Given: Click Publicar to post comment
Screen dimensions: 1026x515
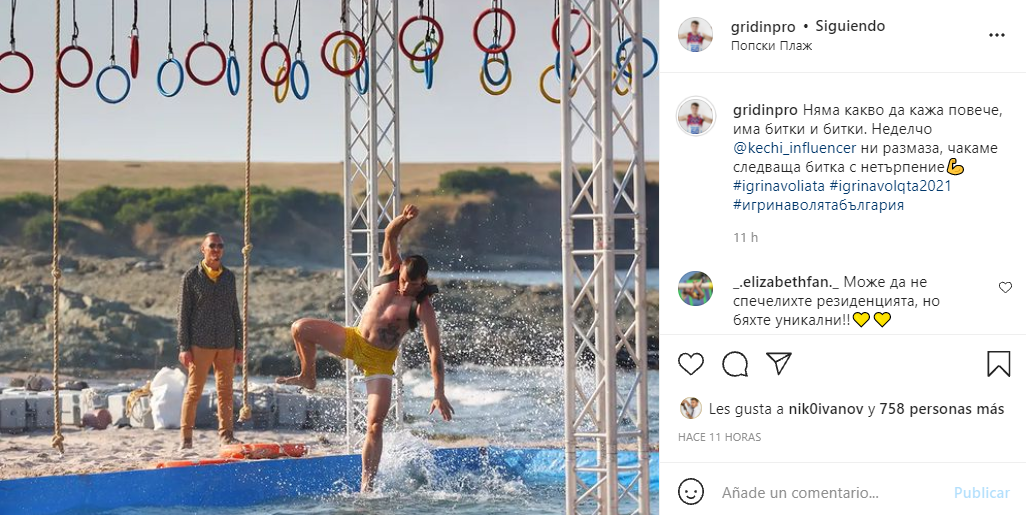Looking at the screenshot, I should [x=982, y=493].
